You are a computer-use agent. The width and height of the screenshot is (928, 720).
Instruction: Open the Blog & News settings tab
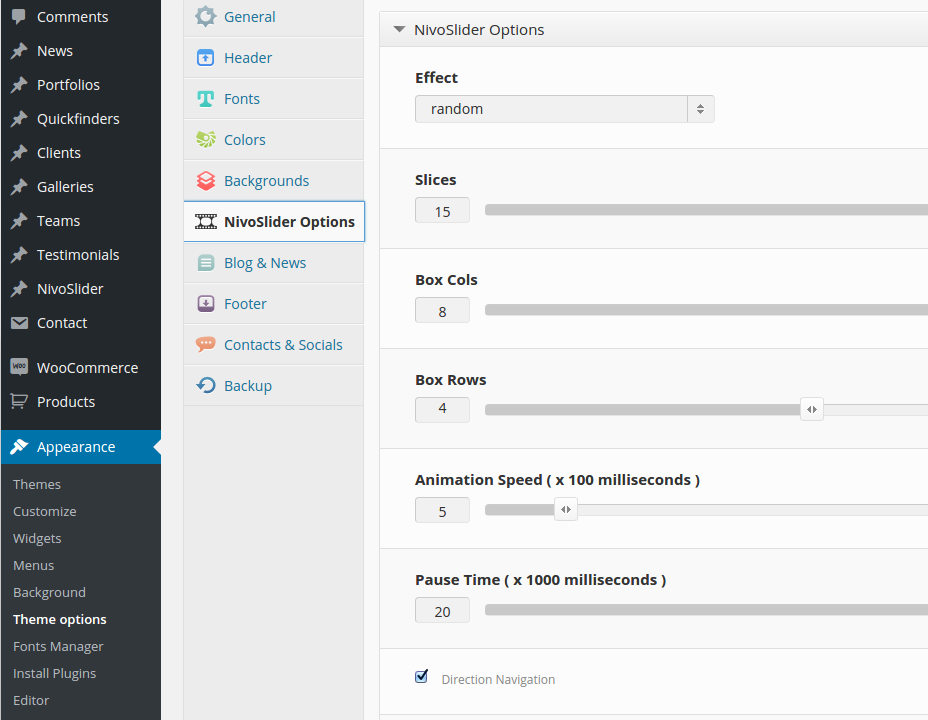pos(265,263)
